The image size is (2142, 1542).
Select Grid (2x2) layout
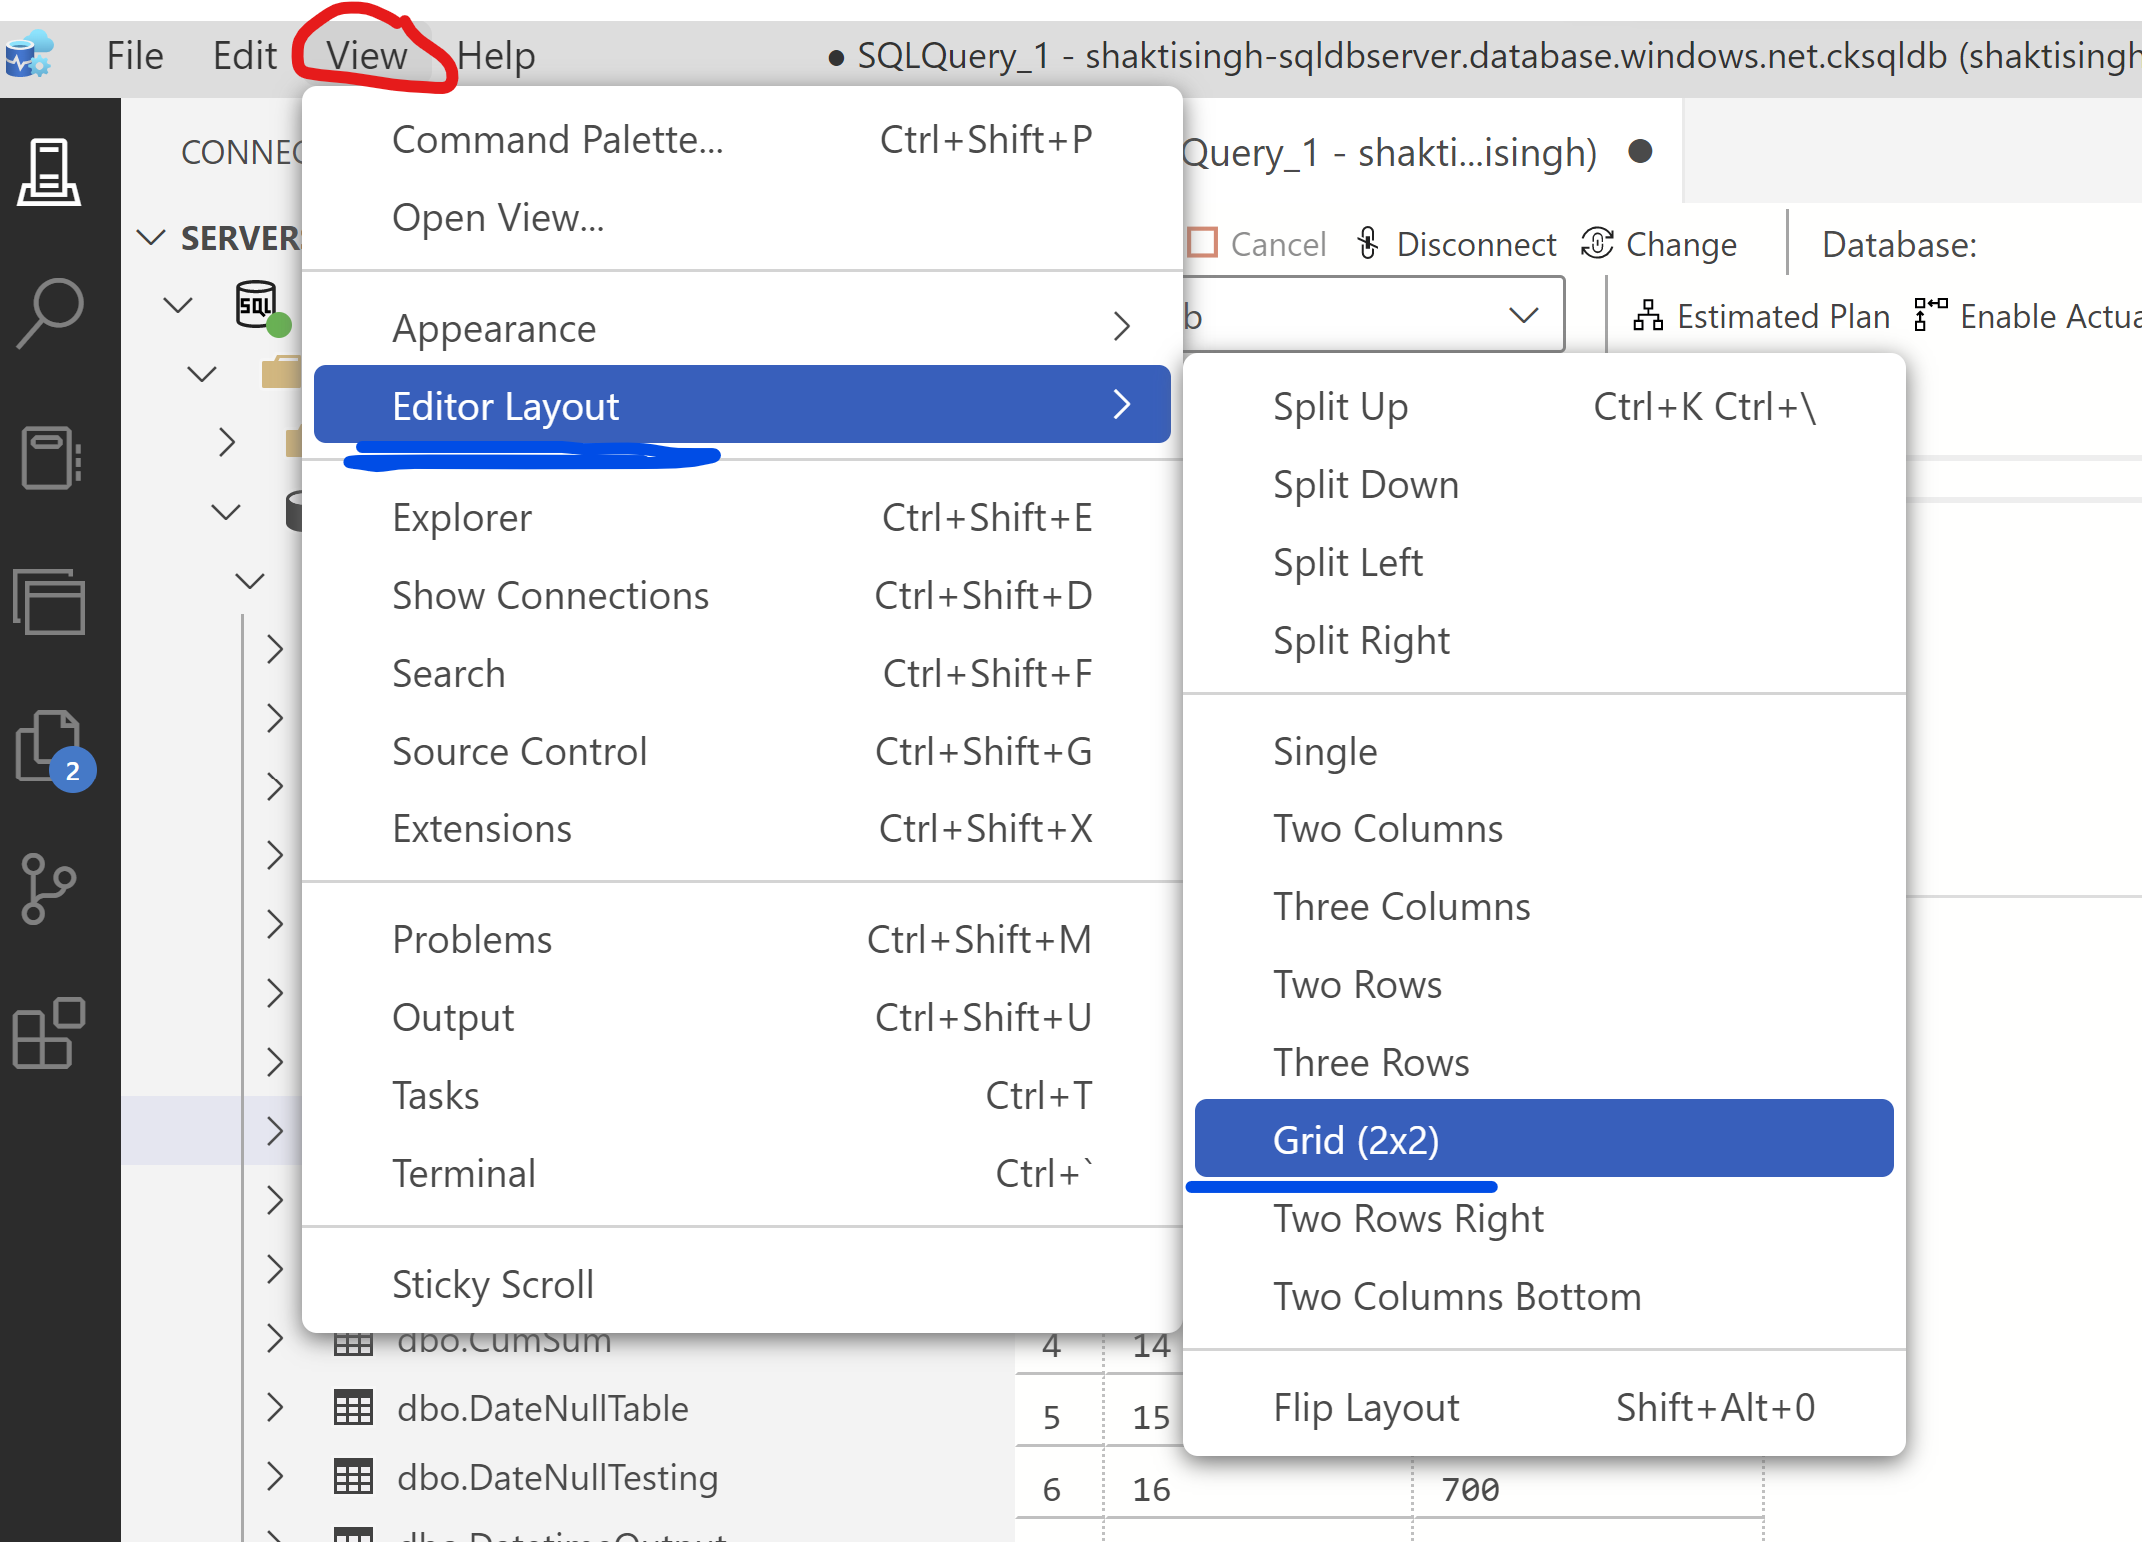(x=1544, y=1139)
